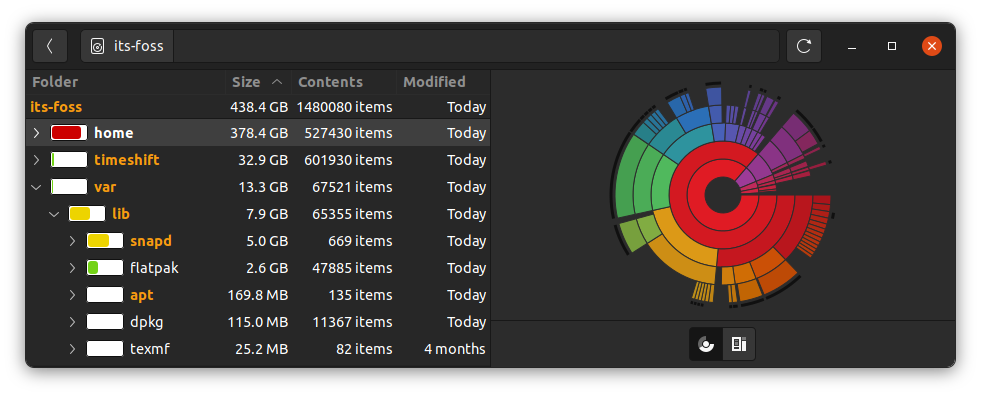Screen dimensions: 981x396
Task: Sort by the Contents column header
Action: click(344, 82)
